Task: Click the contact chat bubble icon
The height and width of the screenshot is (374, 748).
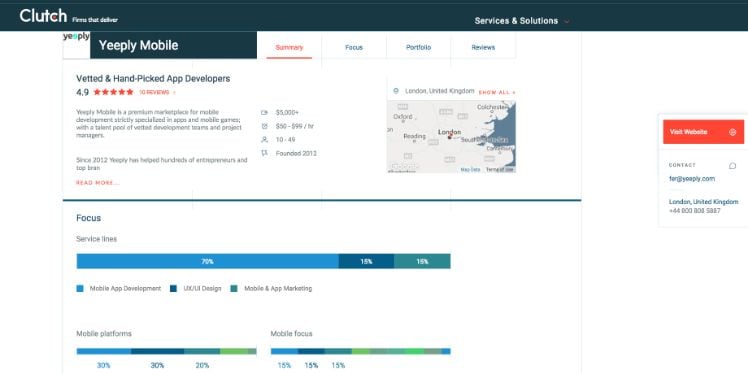Action: pyautogui.click(x=733, y=166)
